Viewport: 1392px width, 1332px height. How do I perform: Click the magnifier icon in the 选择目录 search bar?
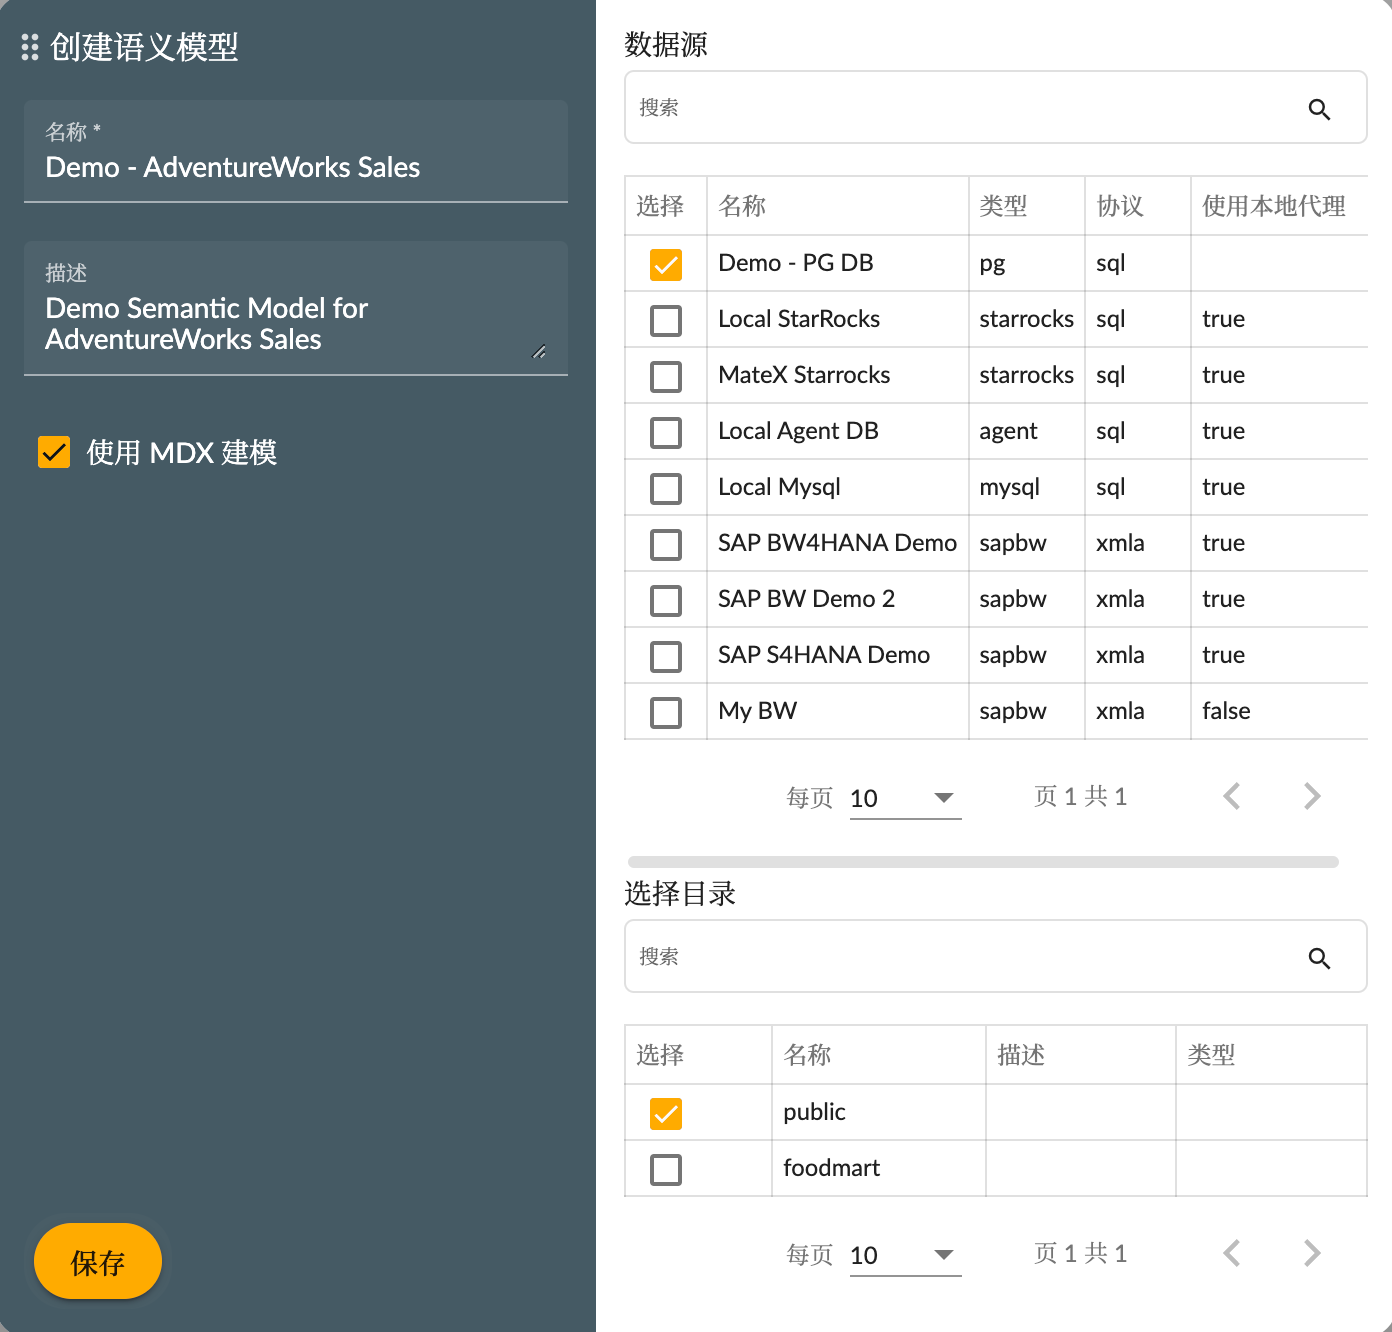[1319, 957]
